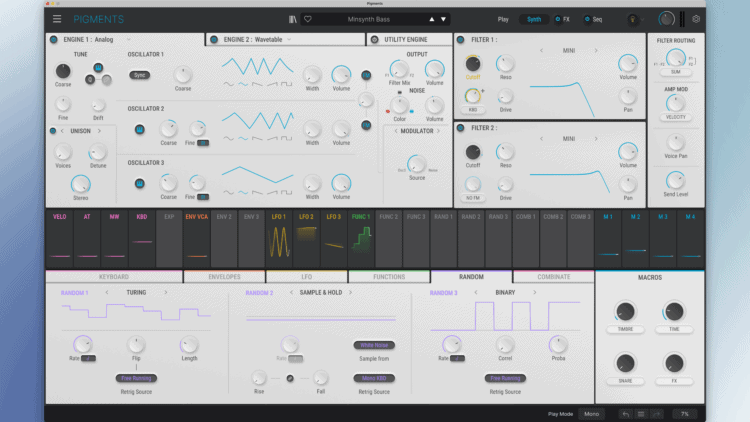Select the FUNC 1 modulation source slot
This screenshot has width=750, height=422.
[x=361, y=238]
